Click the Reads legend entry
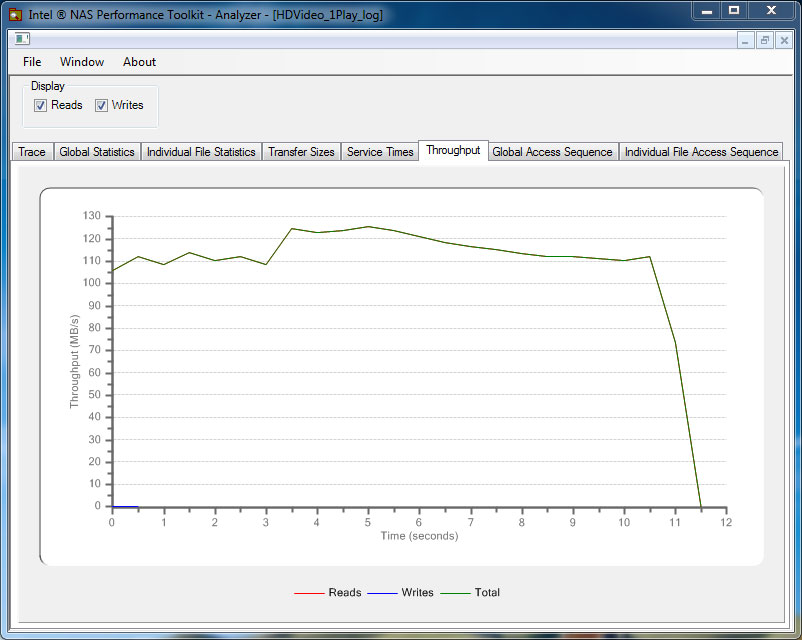This screenshot has width=802, height=640. click(328, 592)
